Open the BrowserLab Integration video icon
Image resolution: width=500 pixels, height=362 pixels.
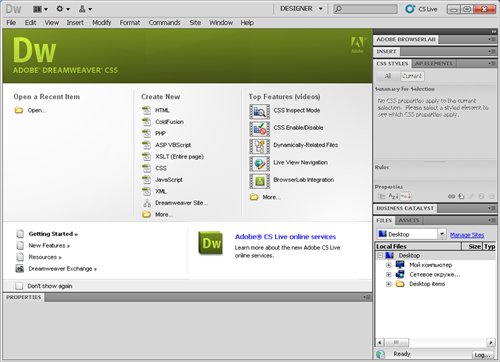coord(259,181)
